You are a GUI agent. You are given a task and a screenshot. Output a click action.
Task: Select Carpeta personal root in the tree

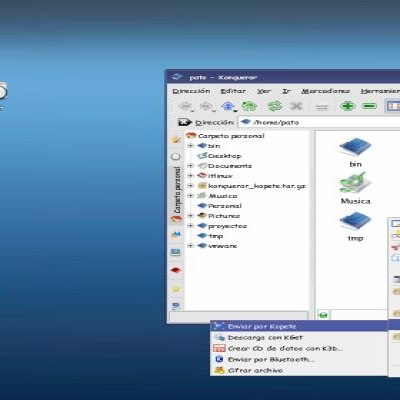[x=231, y=136]
